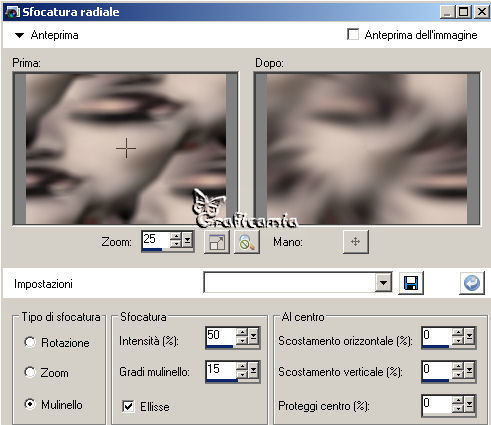The height and width of the screenshot is (425, 491).
Task: Open the Zoom value slider dropdown
Action: coord(187,240)
